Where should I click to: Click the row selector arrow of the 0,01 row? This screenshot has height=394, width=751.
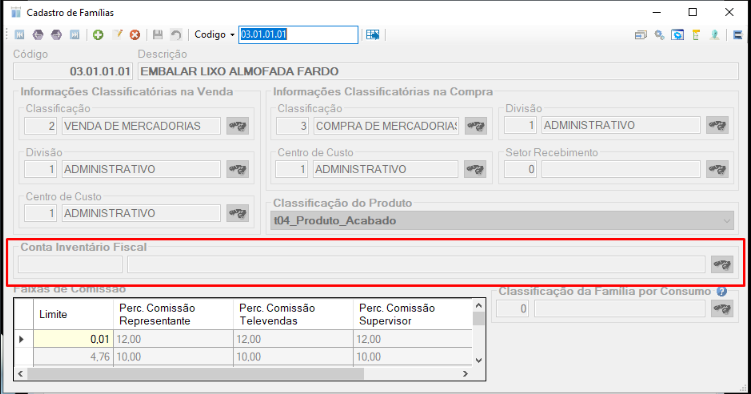[23, 339]
